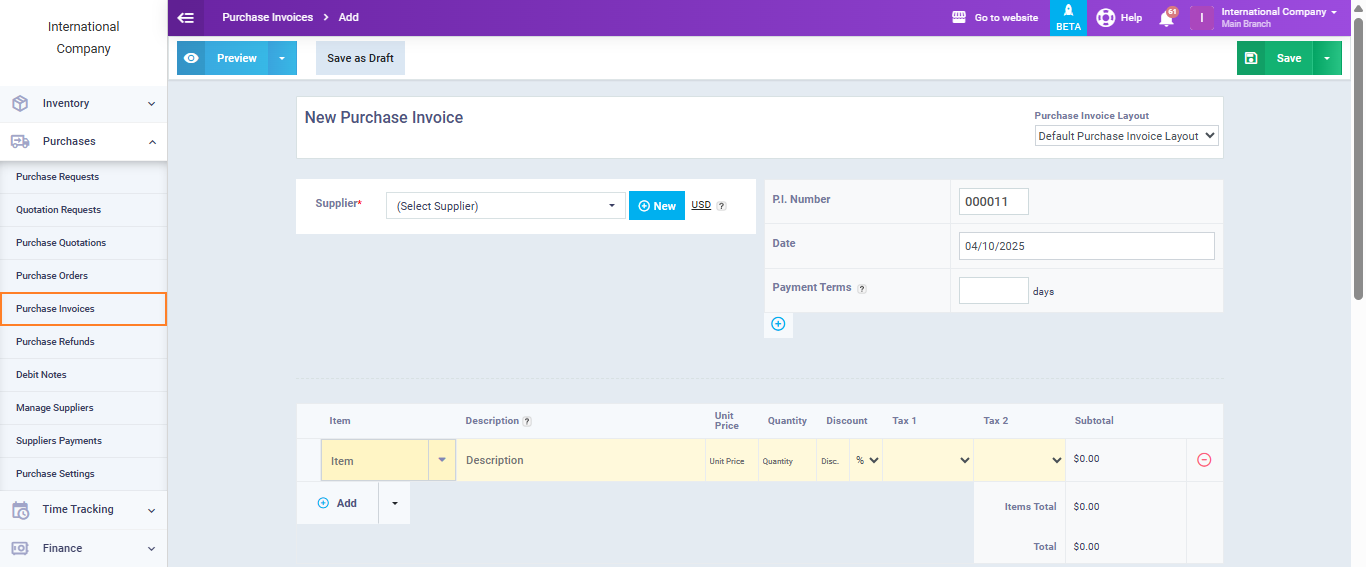This screenshot has height=567, width=1366.
Task: Click the Help lifebuoy icon
Action: [1105, 18]
